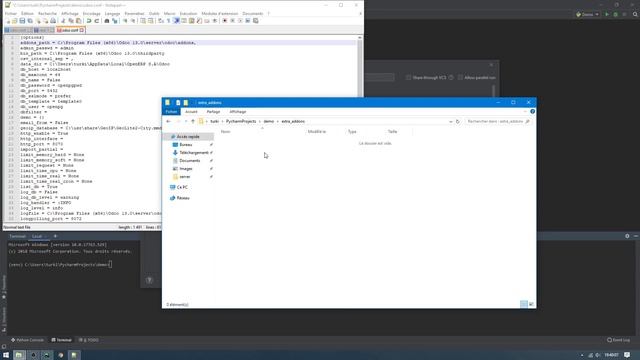The height and width of the screenshot is (360, 640).
Task: Select the Local terminal tab in PyCharm
Action: tap(37, 236)
